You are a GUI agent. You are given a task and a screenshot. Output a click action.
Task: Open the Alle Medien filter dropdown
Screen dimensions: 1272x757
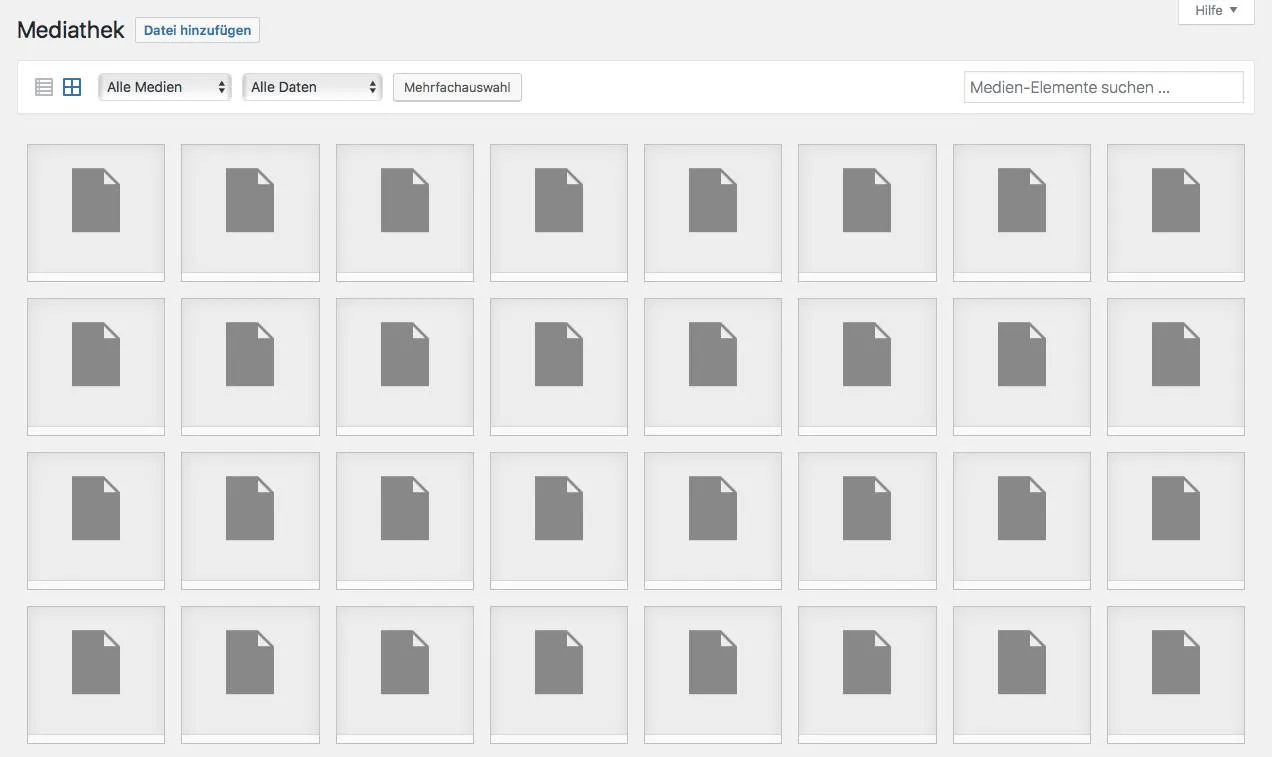165,87
